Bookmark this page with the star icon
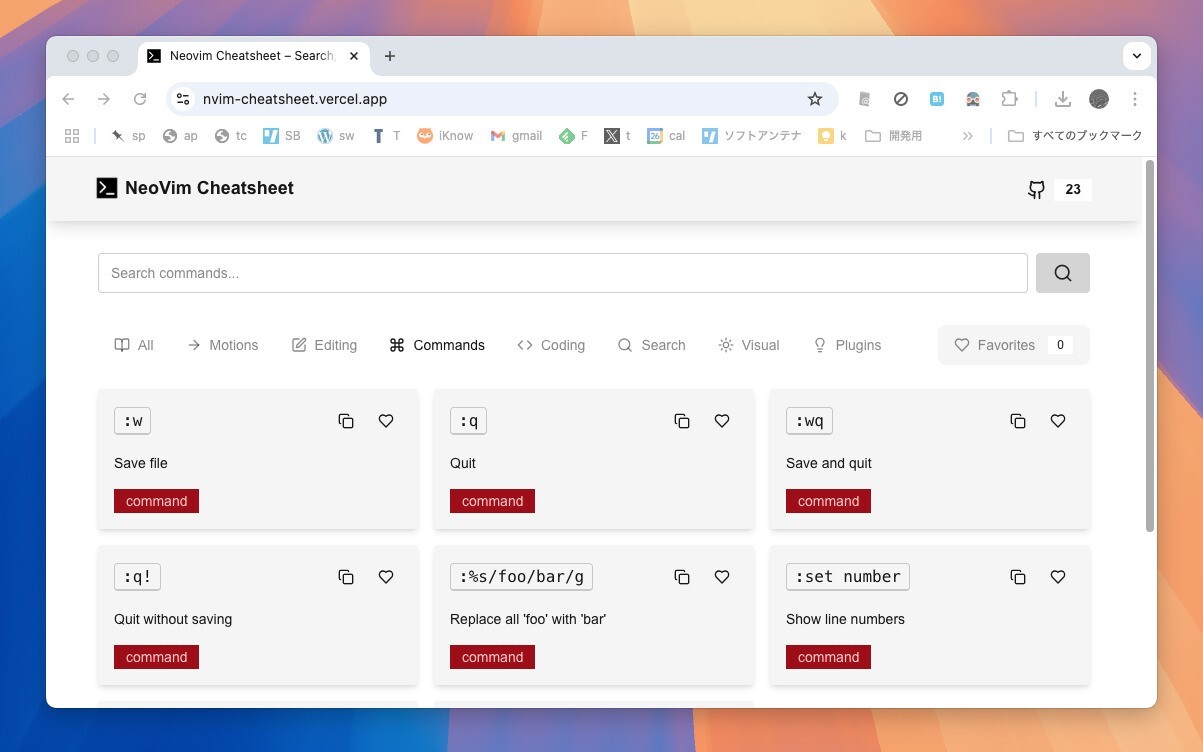The height and width of the screenshot is (752, 1203). [815, 99]
